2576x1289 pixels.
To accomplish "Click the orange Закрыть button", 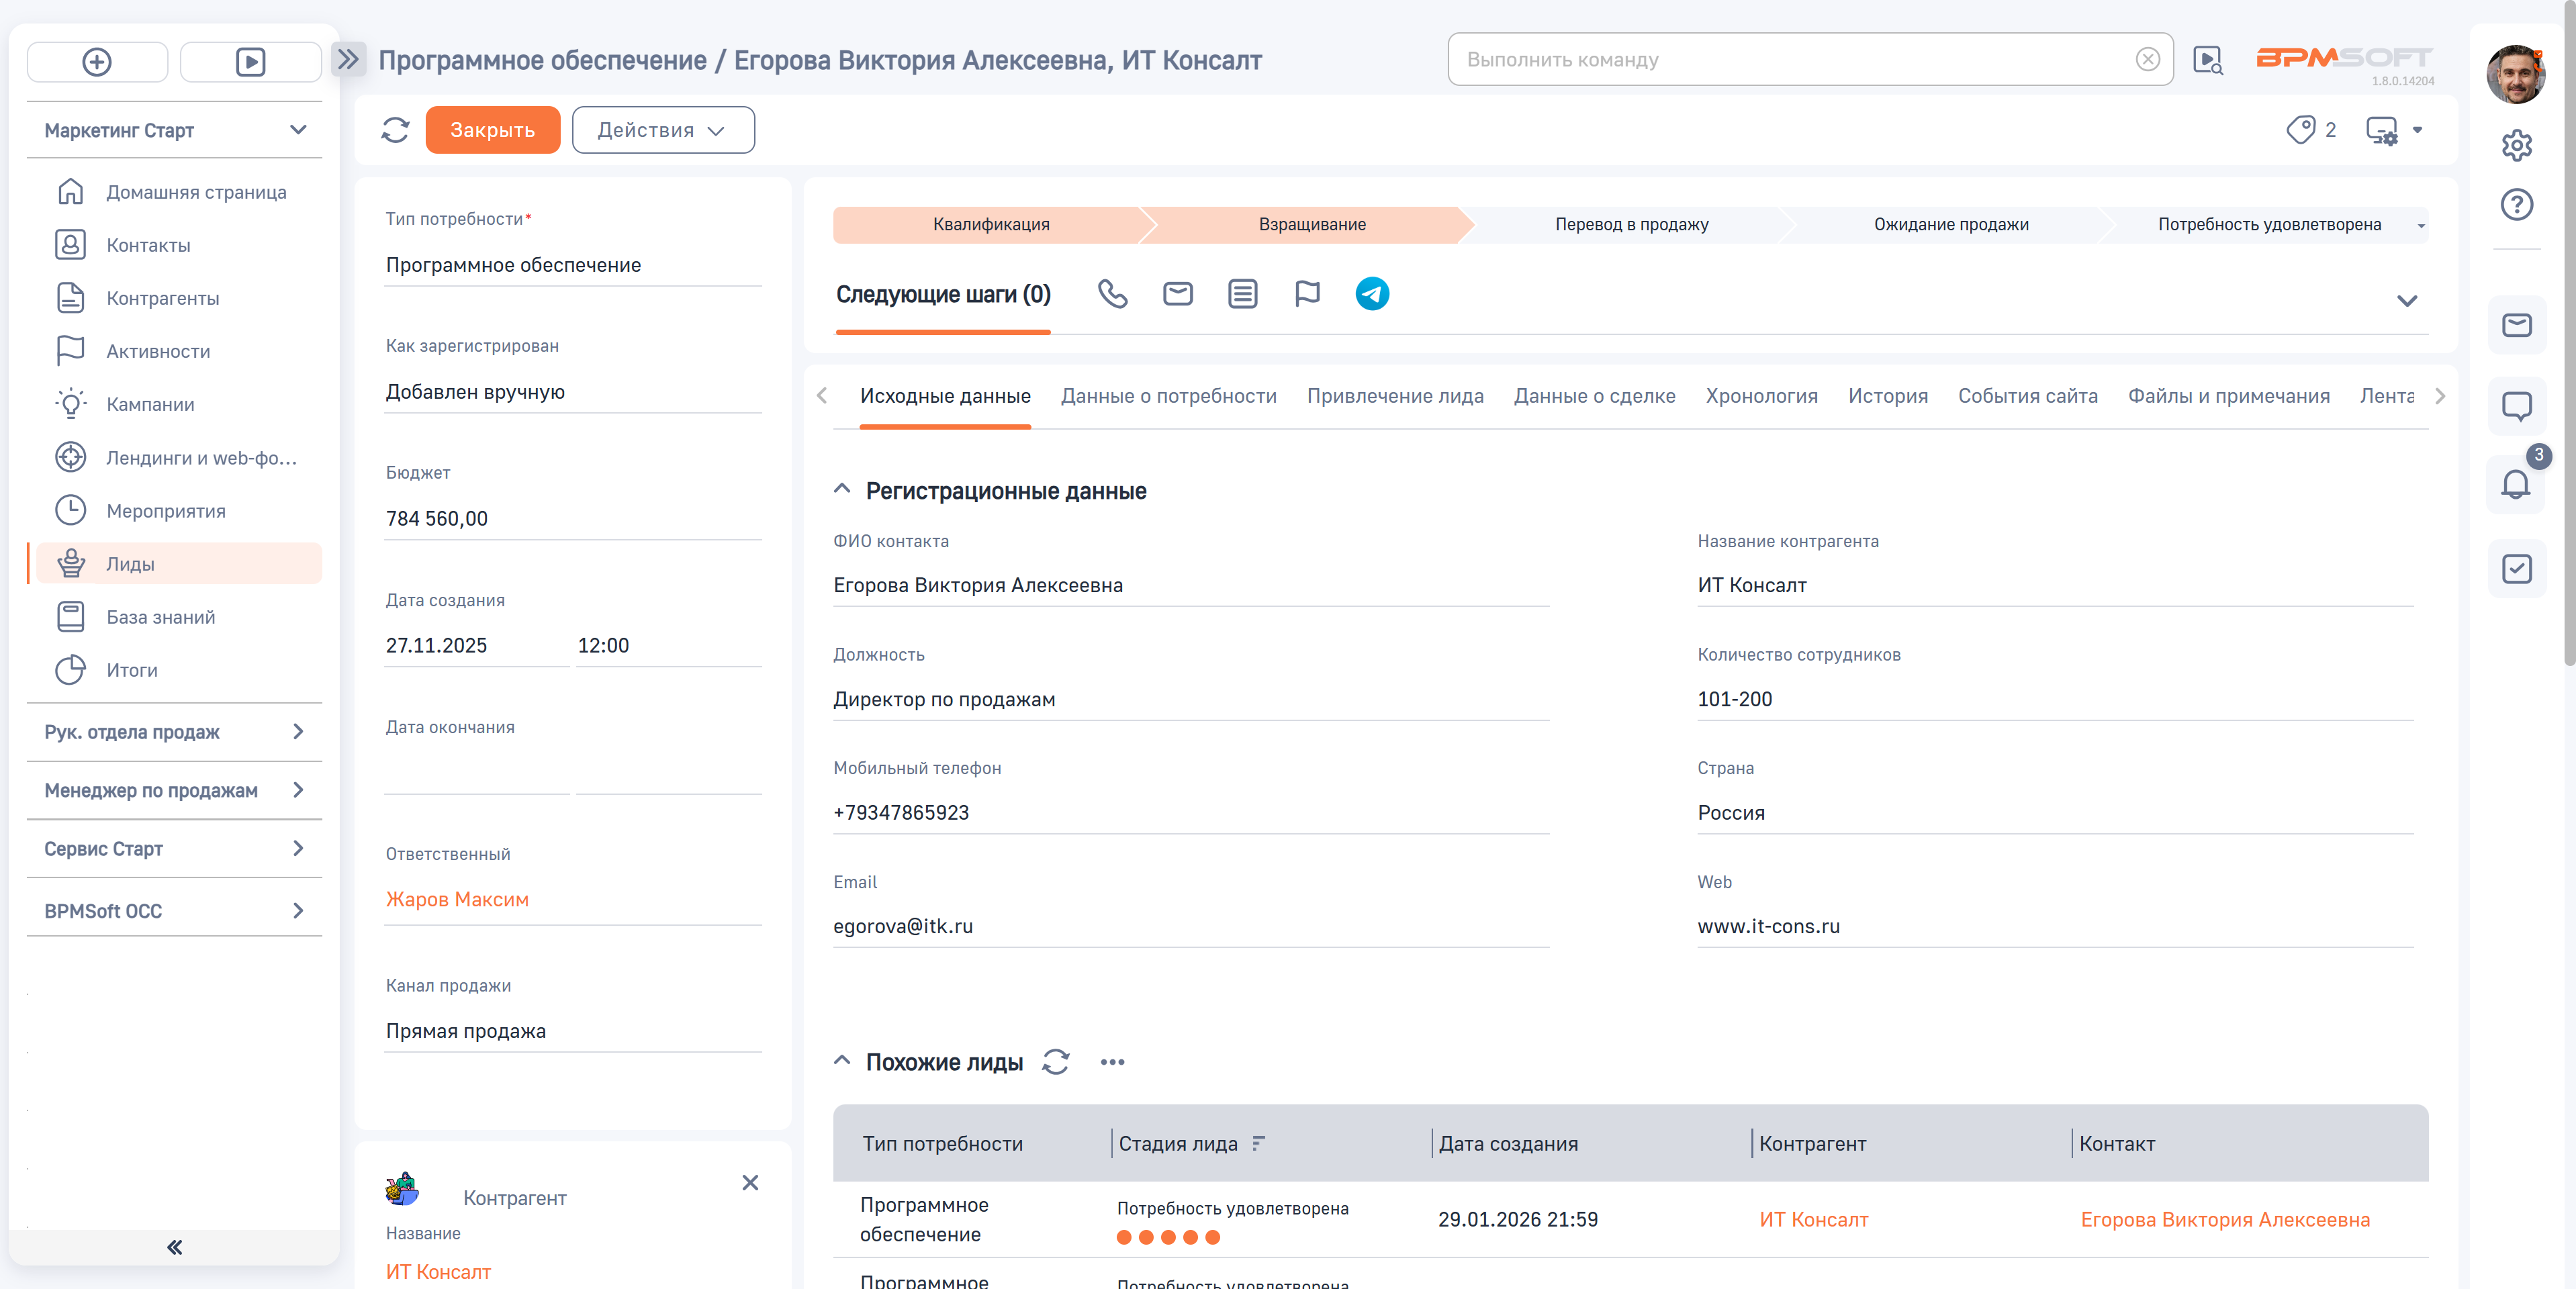I will click(x=492, y=130).
